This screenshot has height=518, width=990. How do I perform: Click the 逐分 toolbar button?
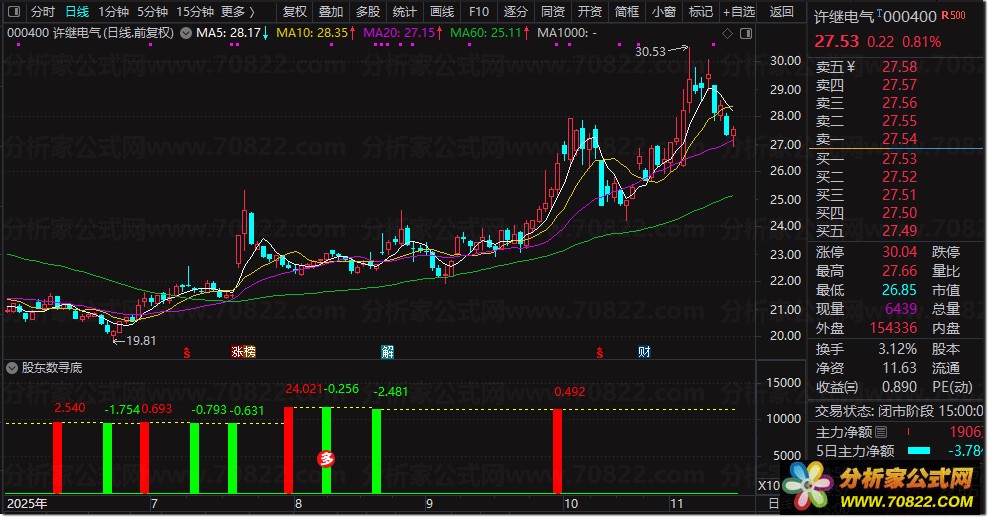[515, 11]
